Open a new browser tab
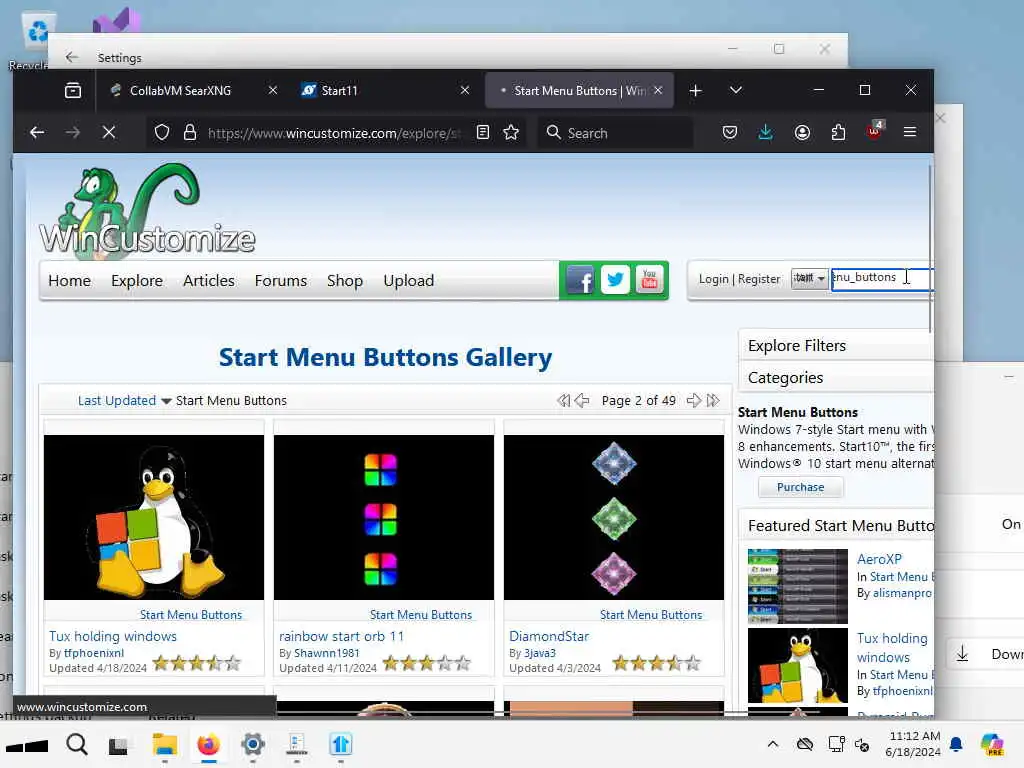 point(696,90)
